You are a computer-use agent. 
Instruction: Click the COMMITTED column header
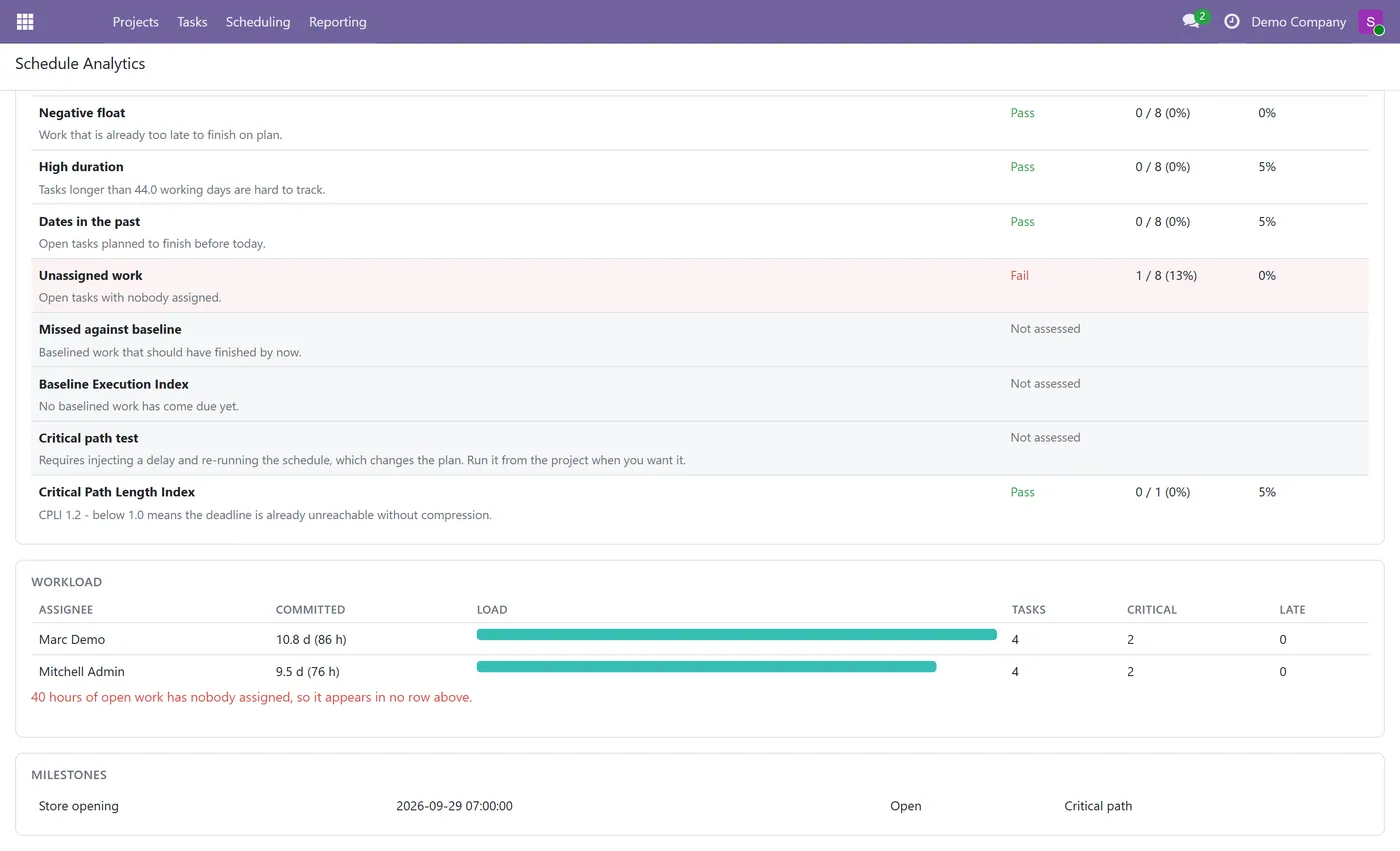click(x=311, y=610)
